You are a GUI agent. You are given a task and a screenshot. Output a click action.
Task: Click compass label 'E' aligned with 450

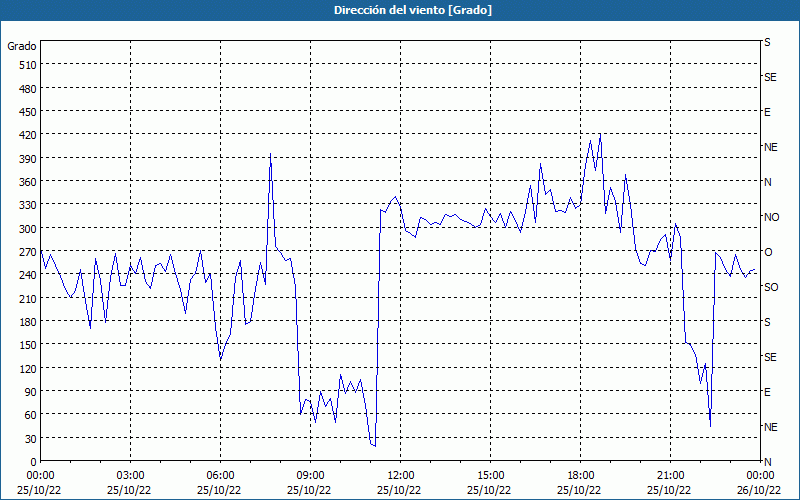click(x=767, y=112)
